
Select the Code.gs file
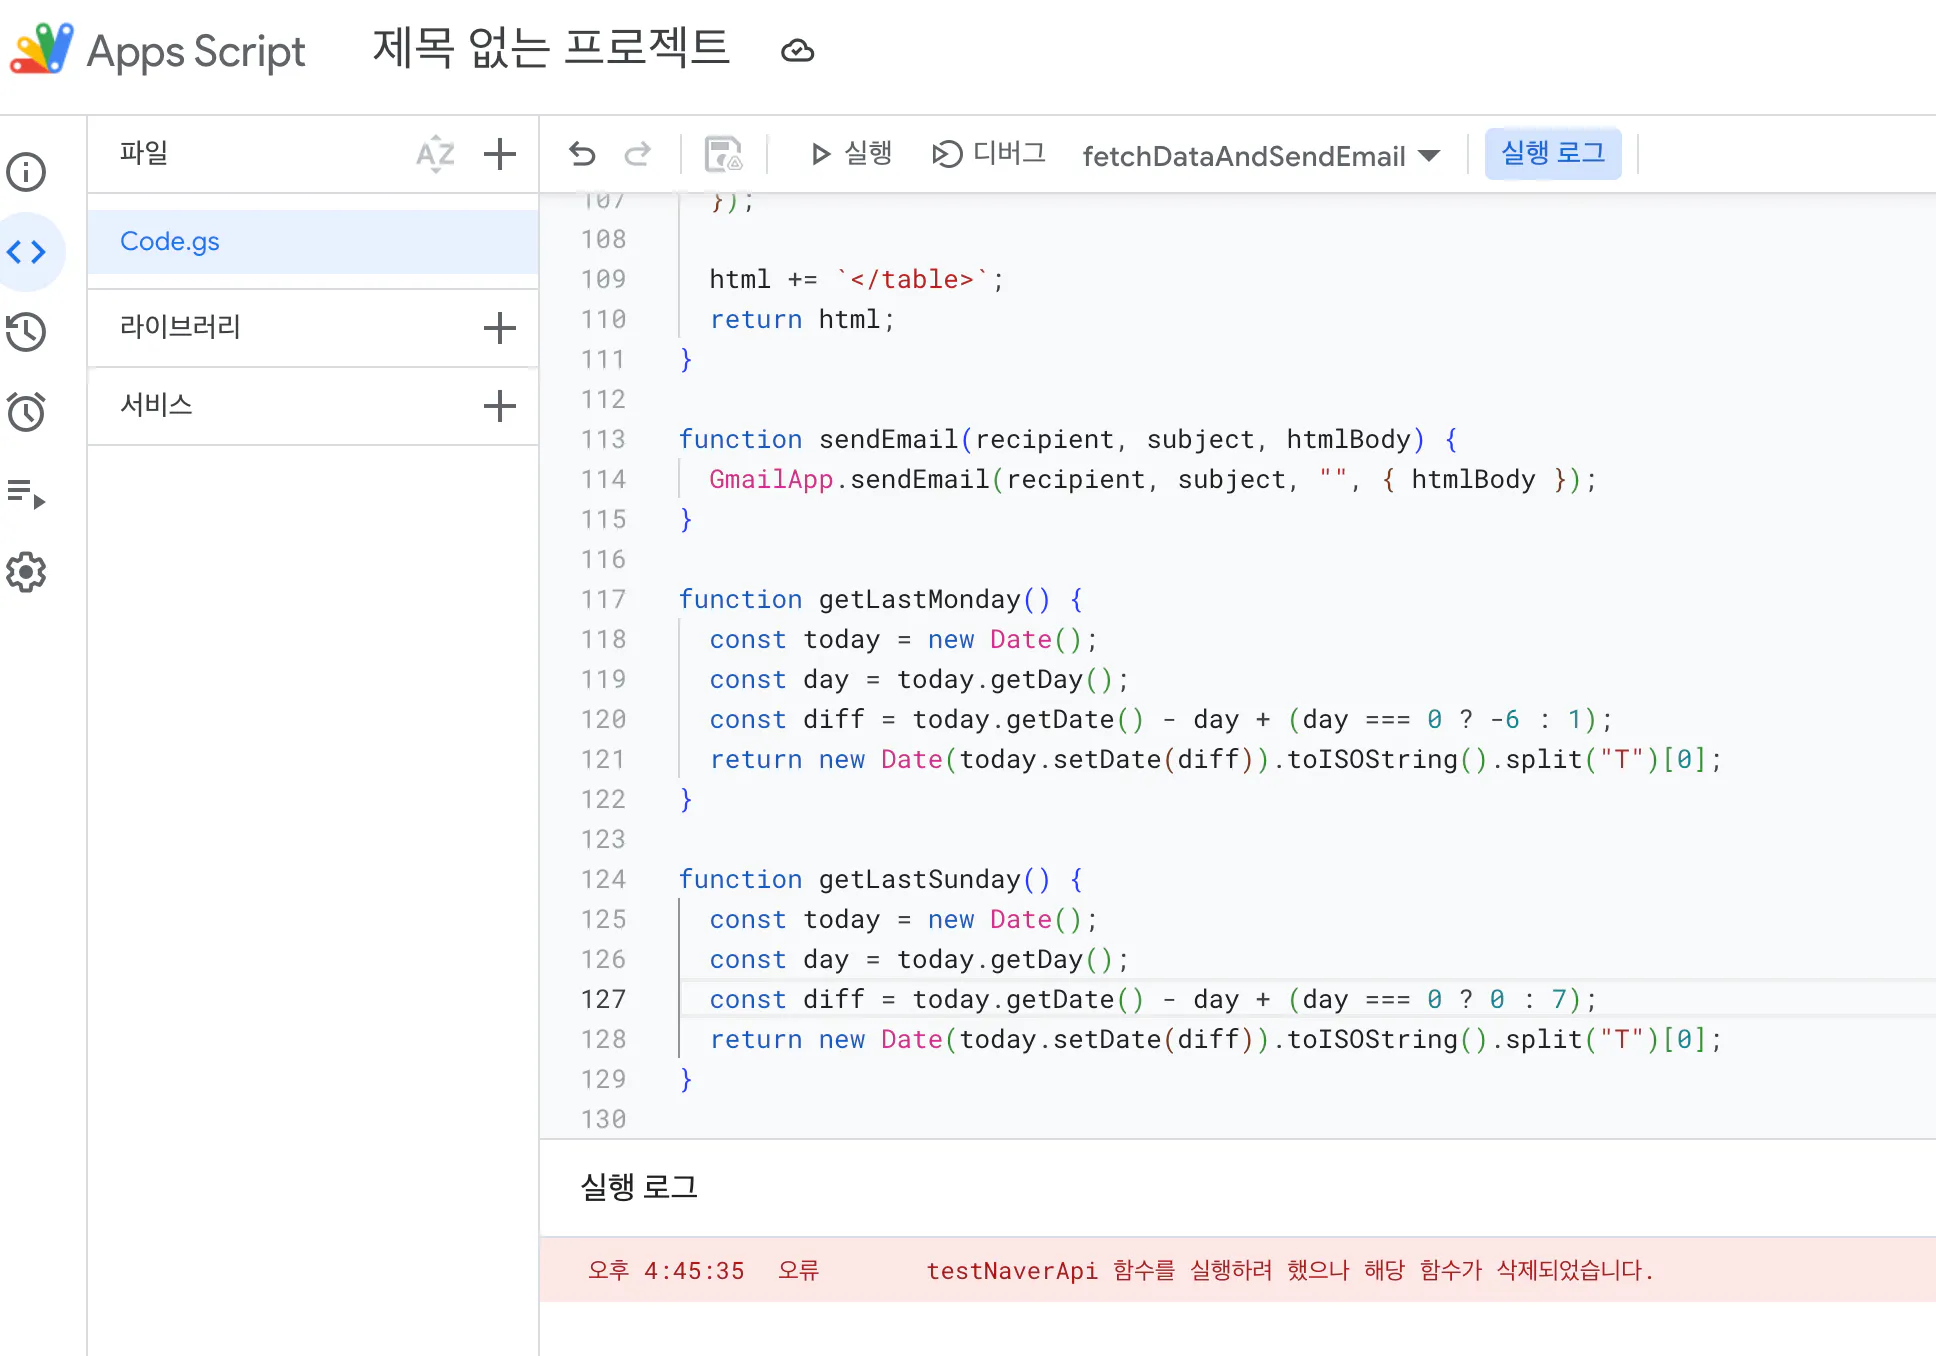(x=313, y=242)
